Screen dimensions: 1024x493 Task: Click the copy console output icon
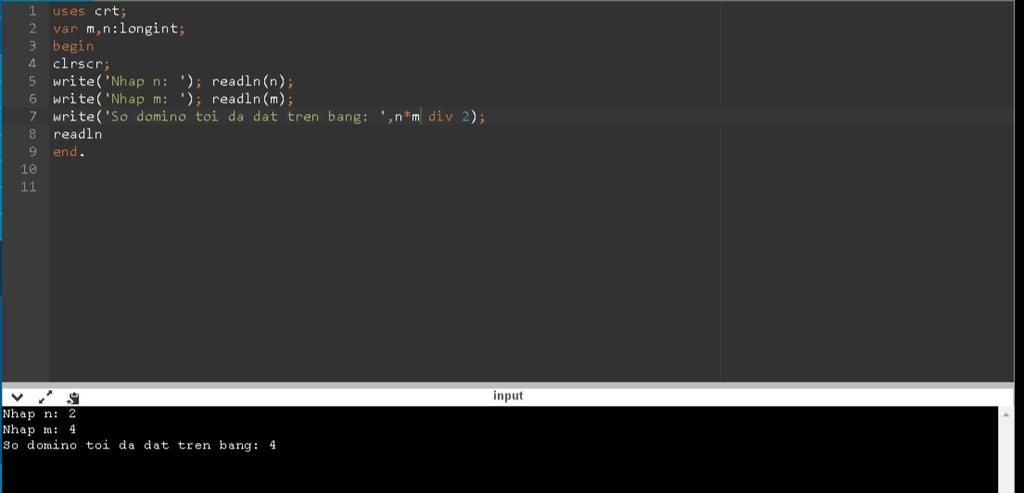(73, 397)
